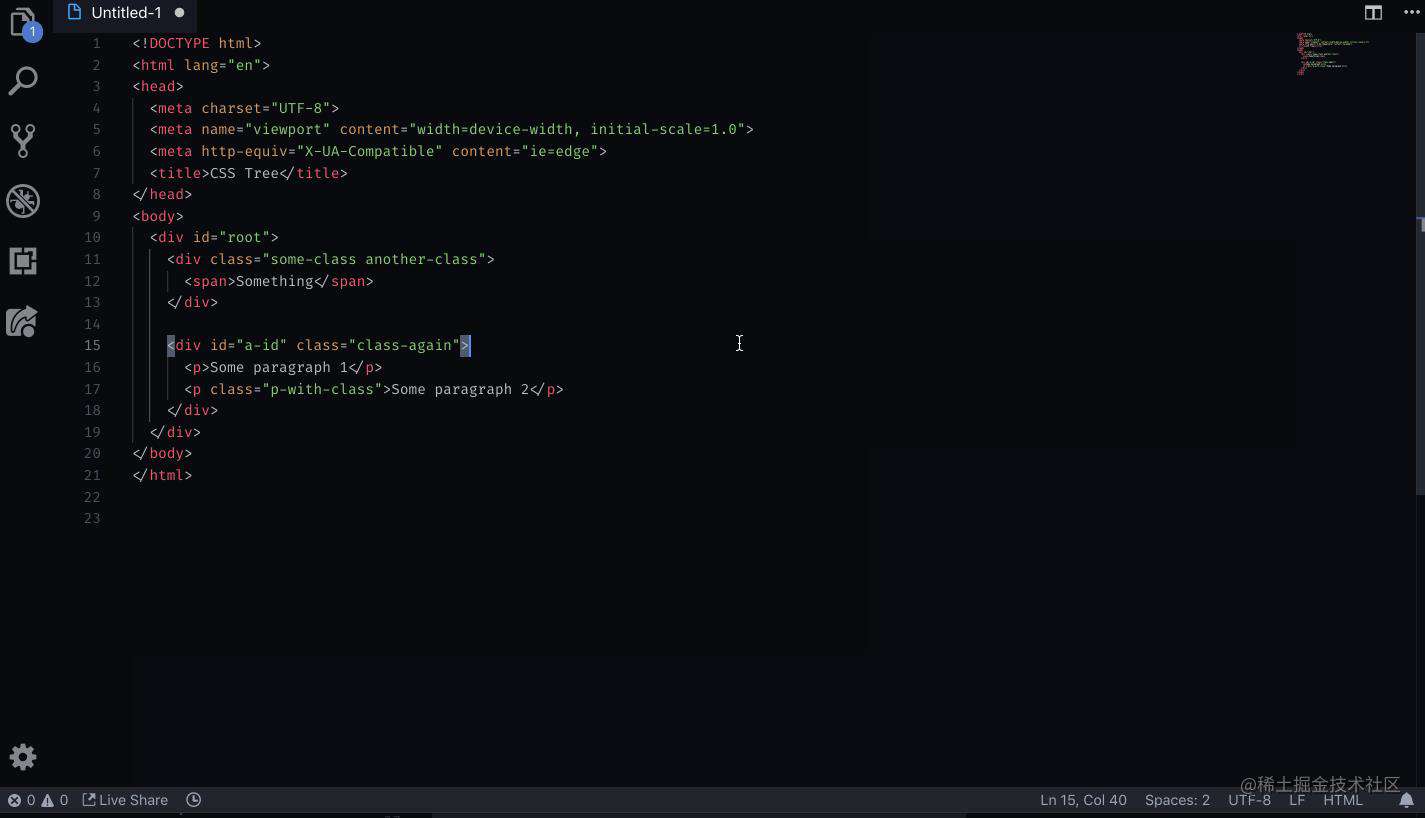
Task: Click the minimap code preview
Action: [1332, 53]
